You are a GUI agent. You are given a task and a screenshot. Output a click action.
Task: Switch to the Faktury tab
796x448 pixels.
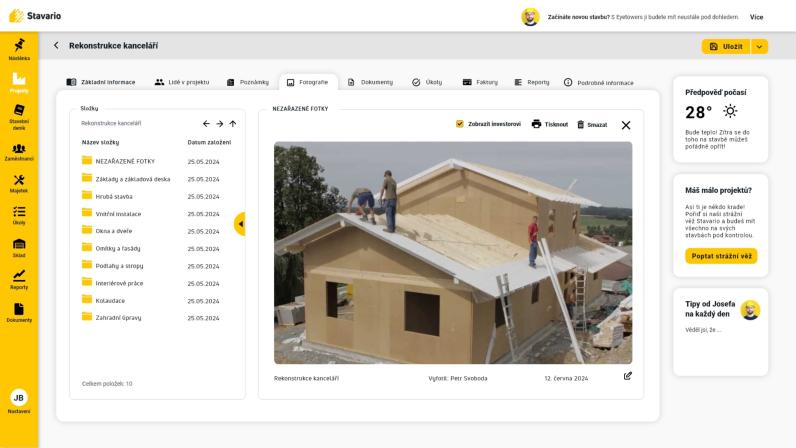click(x=480, y=82)
